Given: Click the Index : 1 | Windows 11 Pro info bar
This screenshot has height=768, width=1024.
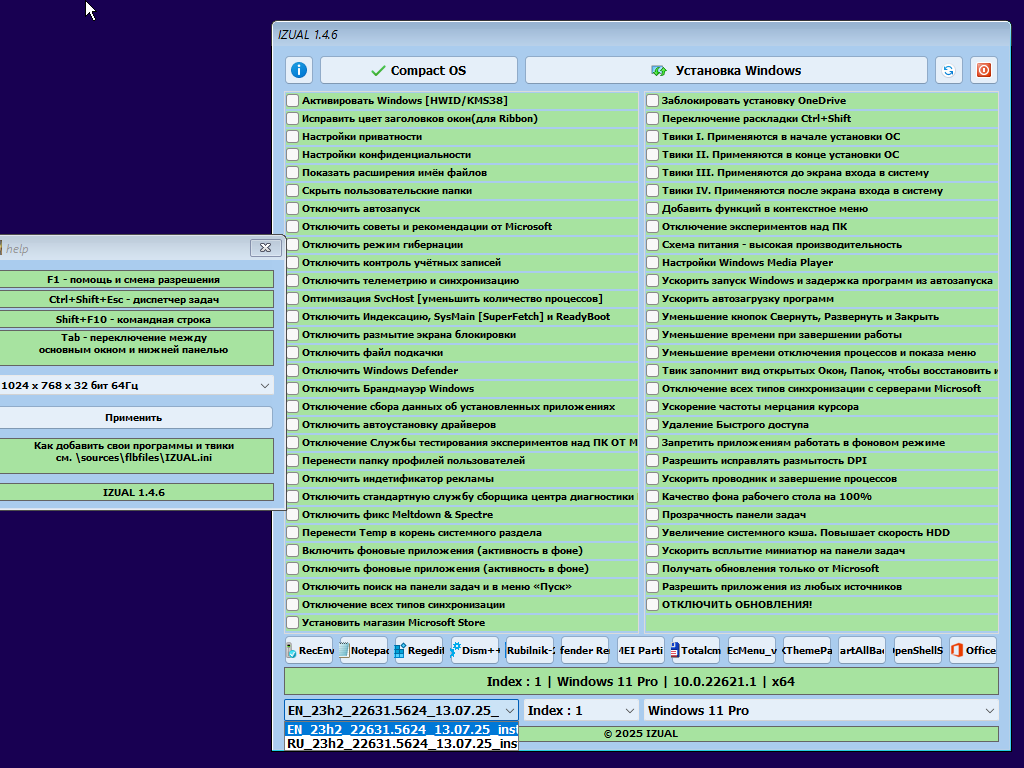Looking at the screenshot, I should coord(641,681).
